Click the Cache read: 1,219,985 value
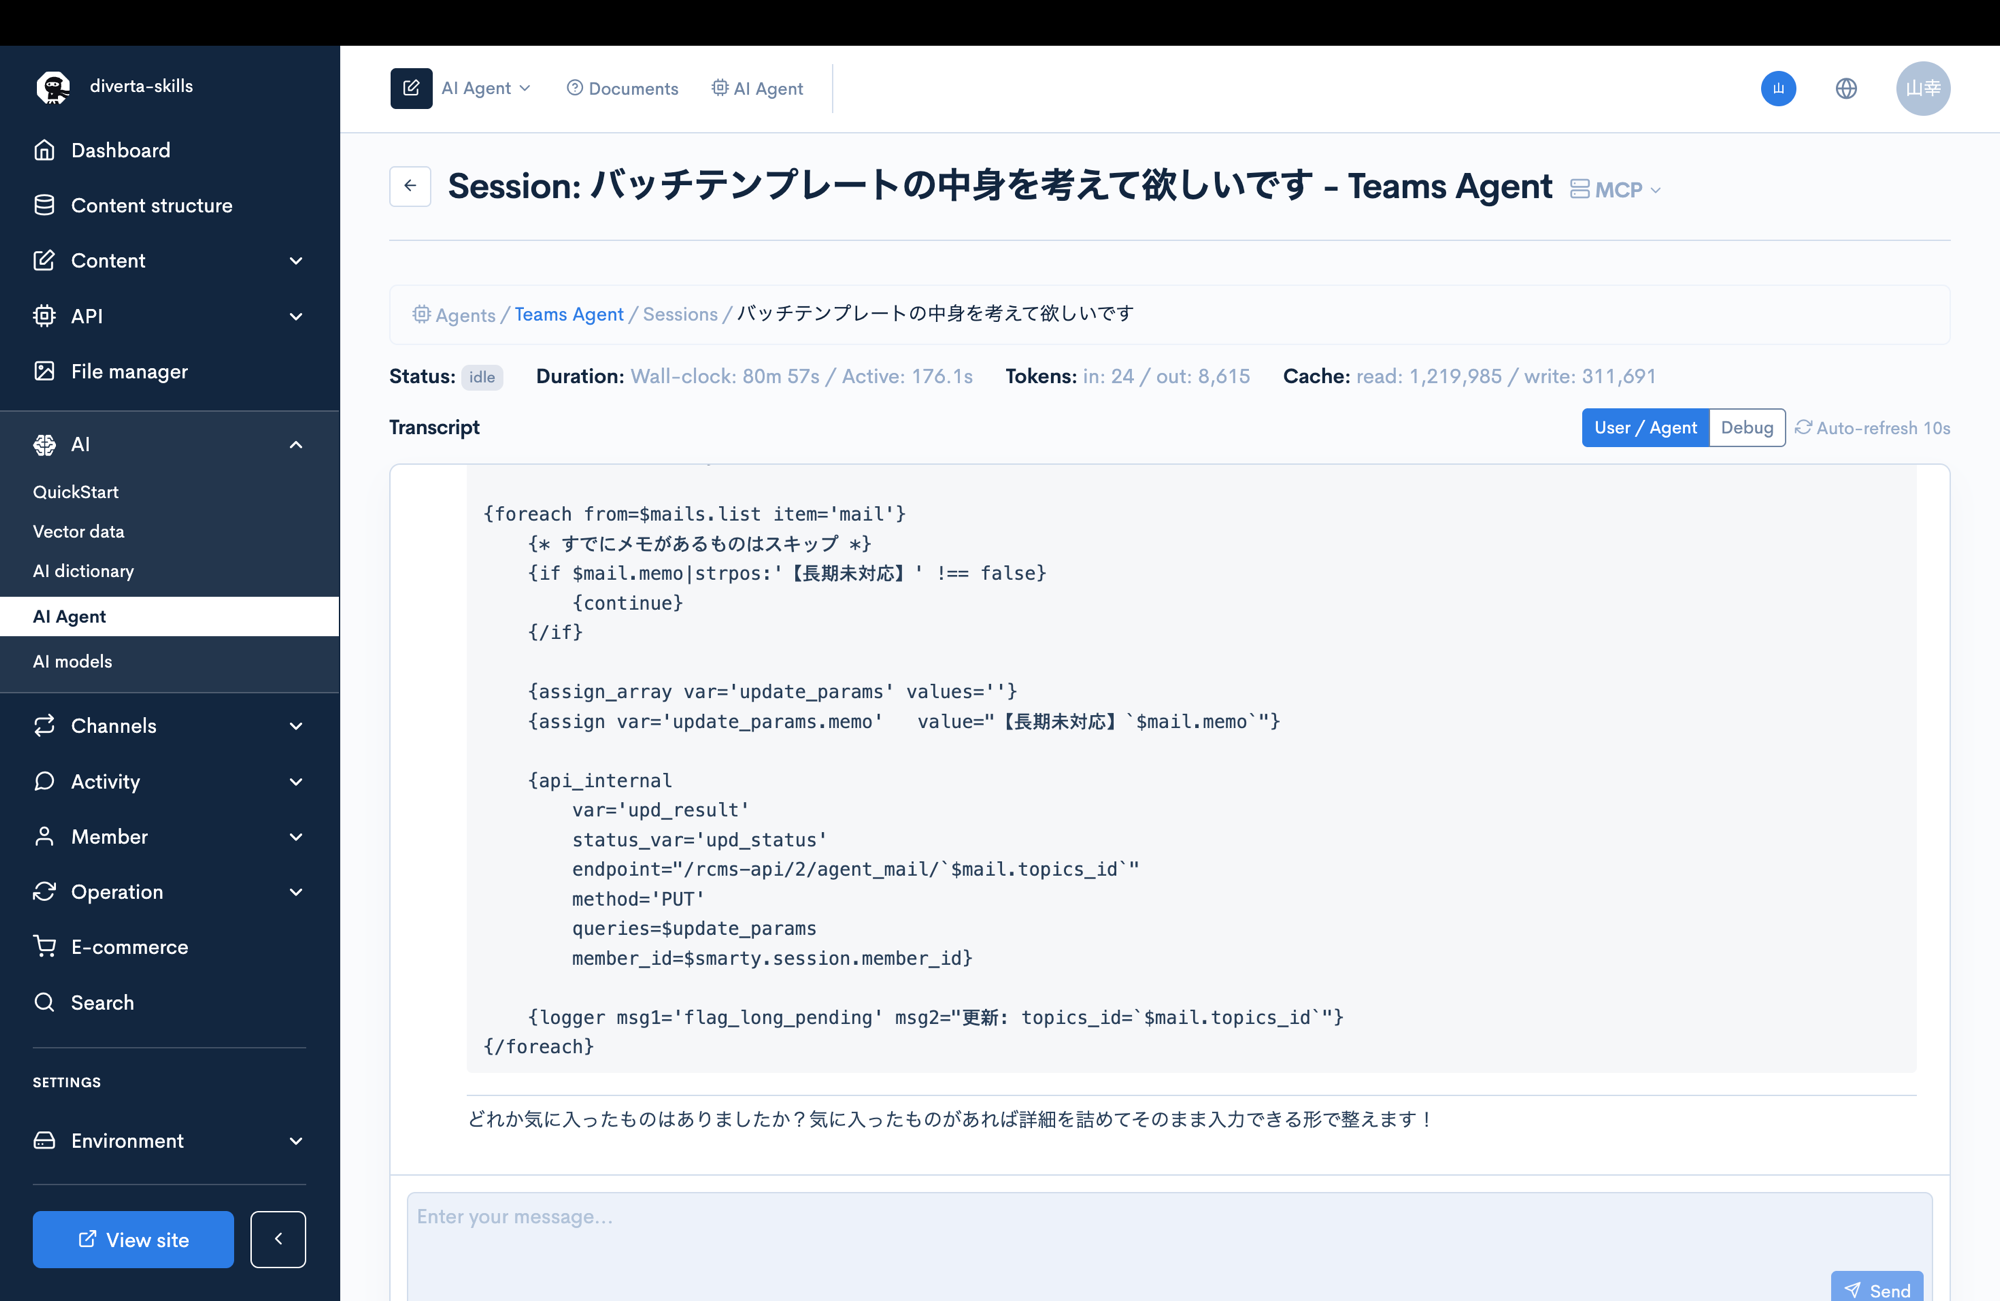 tap(1429, 376)
